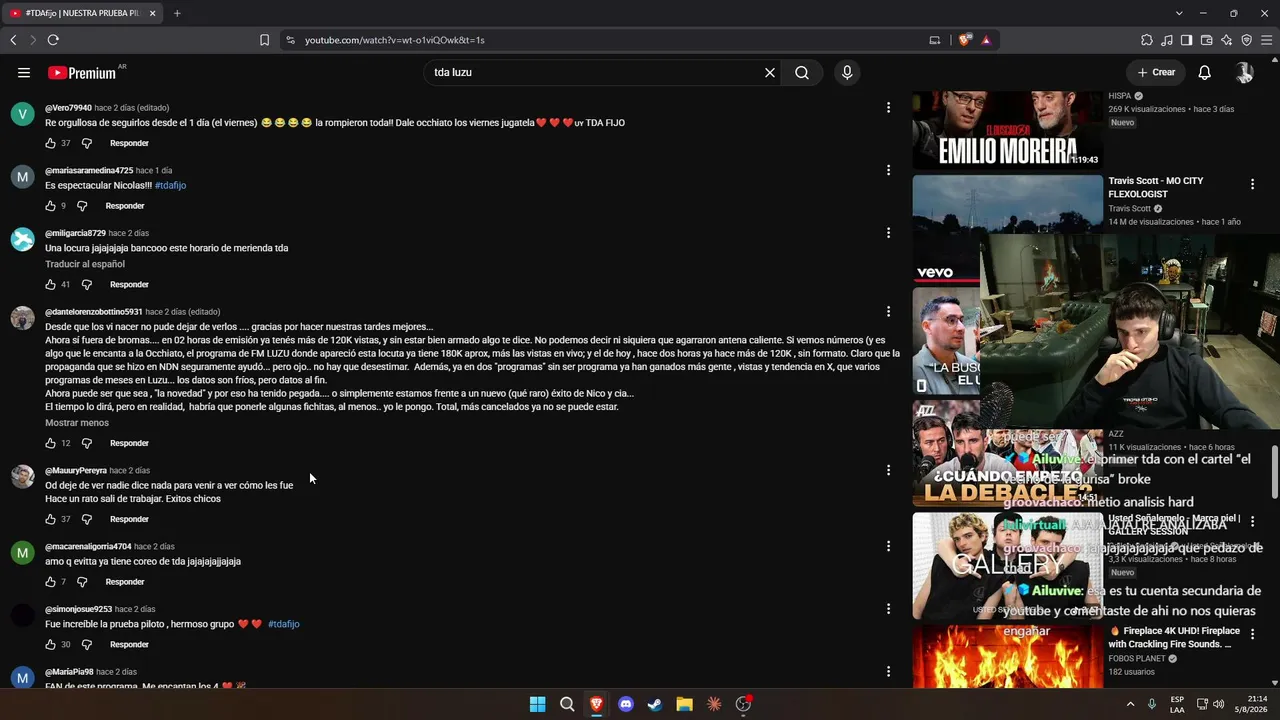Open #tdafijo hashtag in @simonjosue9253's comment

pos(284,624)
